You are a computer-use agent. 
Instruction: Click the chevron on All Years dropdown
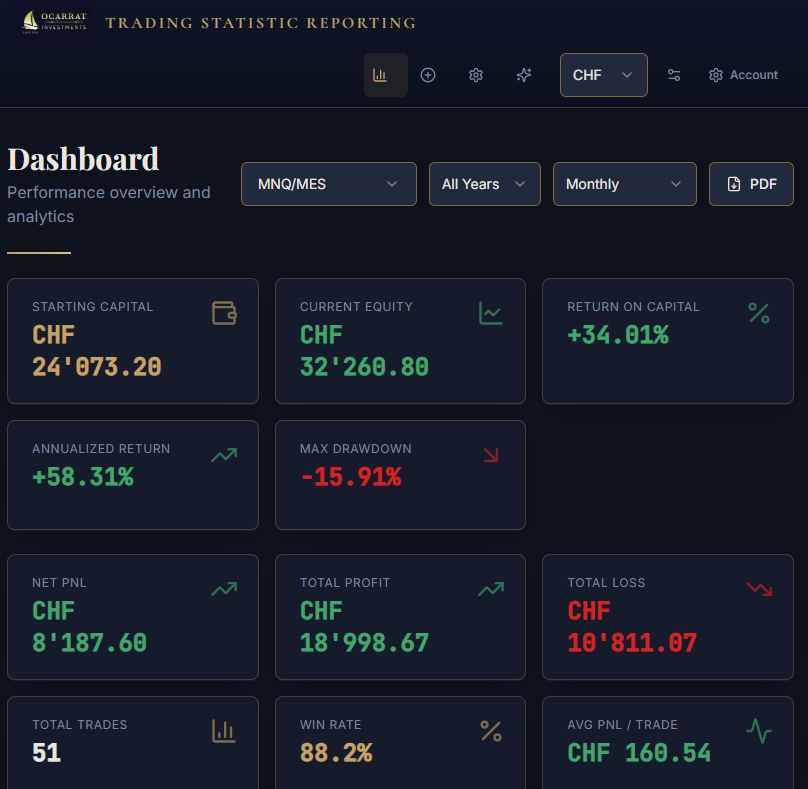pos(520,184)
